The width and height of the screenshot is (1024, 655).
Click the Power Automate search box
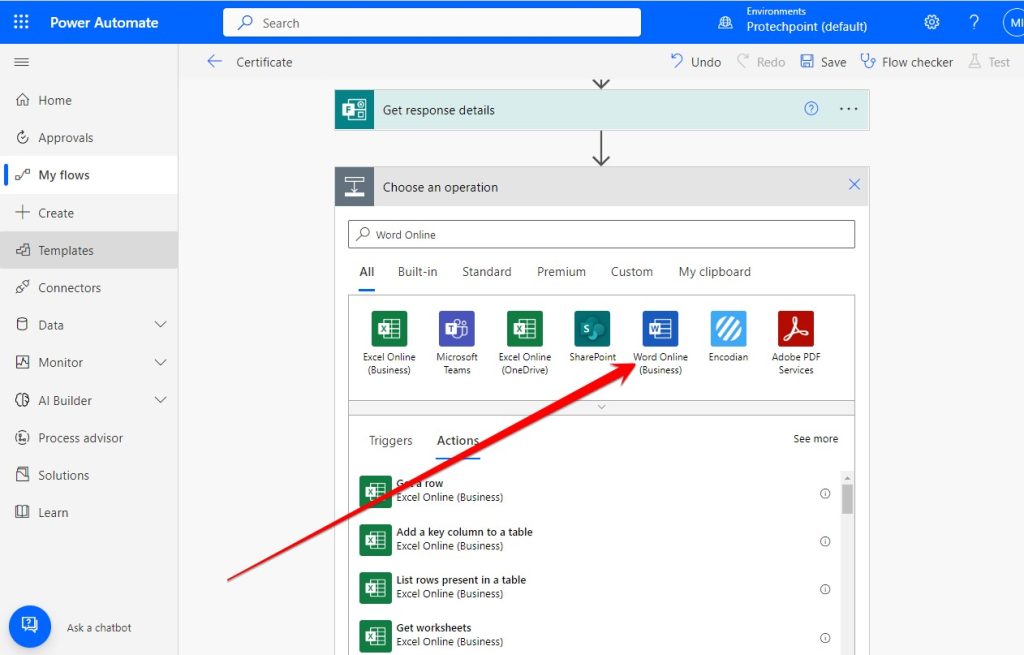432,23
